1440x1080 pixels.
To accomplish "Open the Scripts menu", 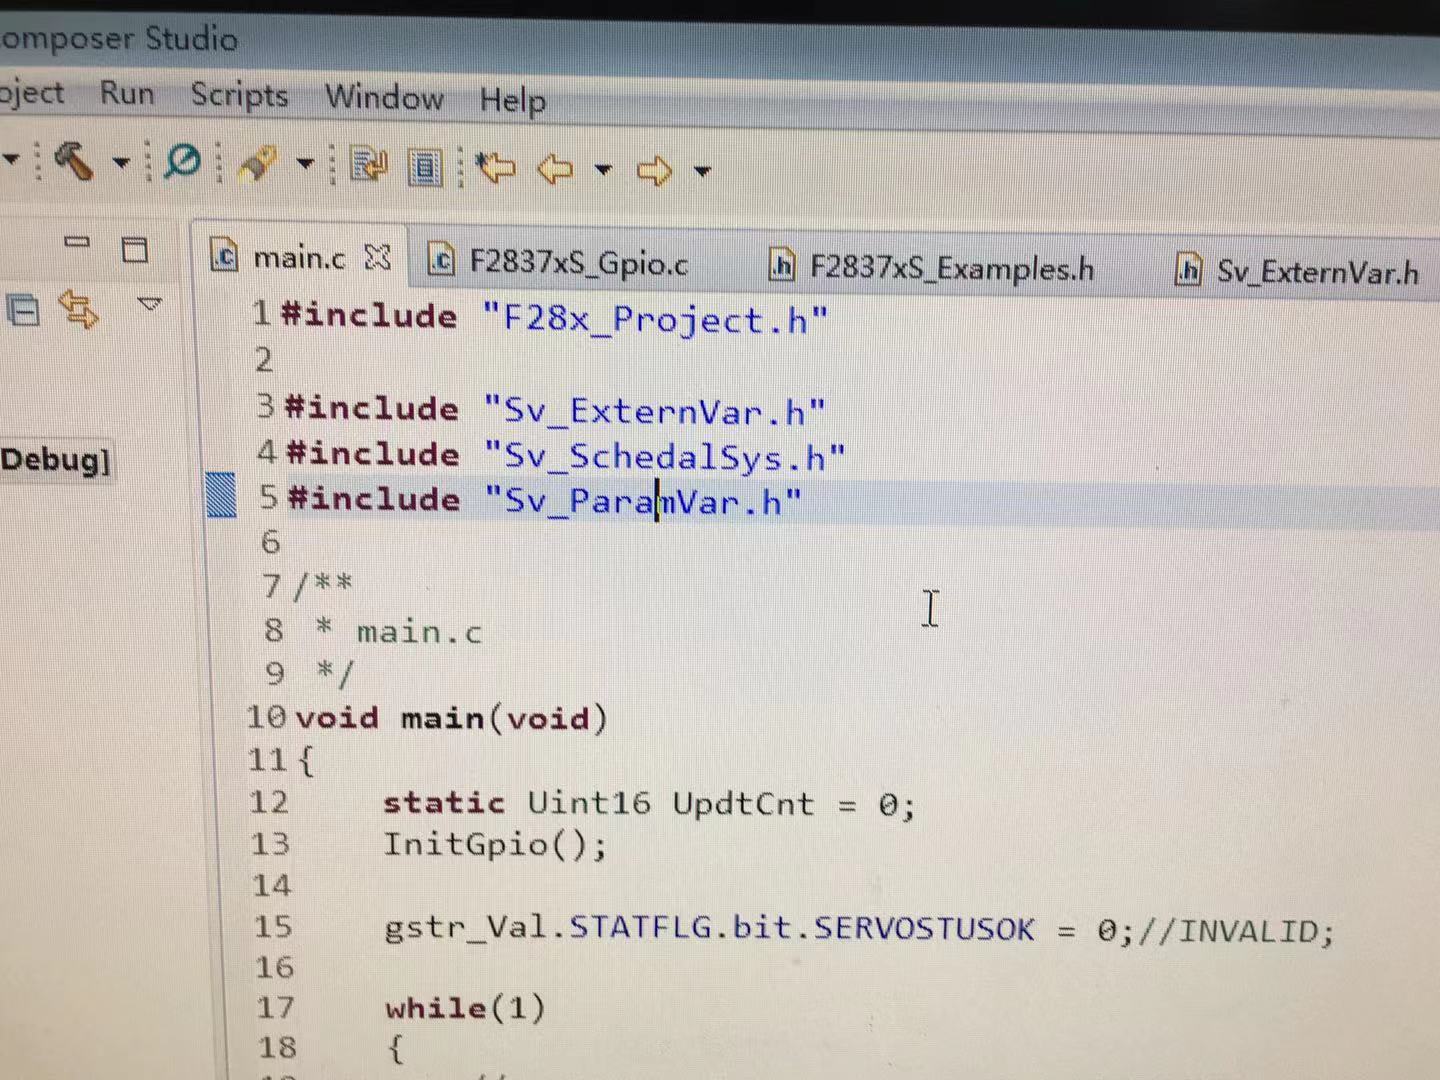I will coord(239,96).
